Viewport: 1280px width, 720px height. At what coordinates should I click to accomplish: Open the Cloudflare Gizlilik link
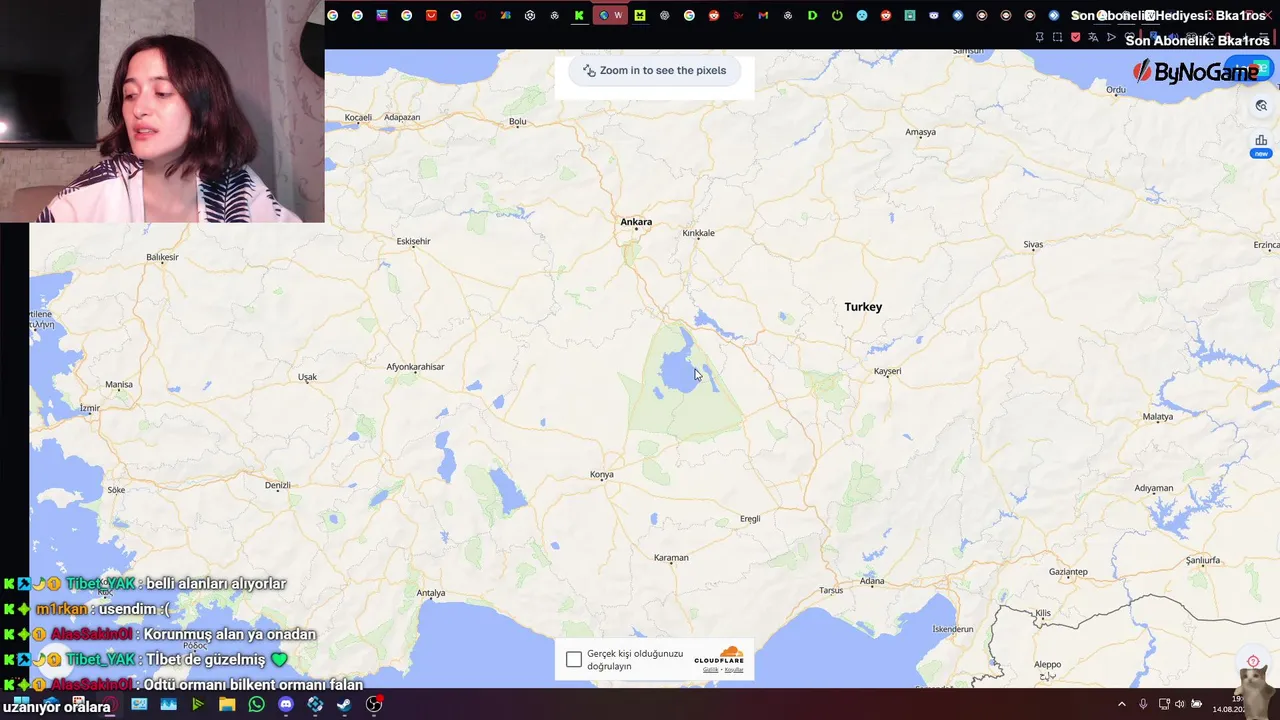(x=711, y=670)
